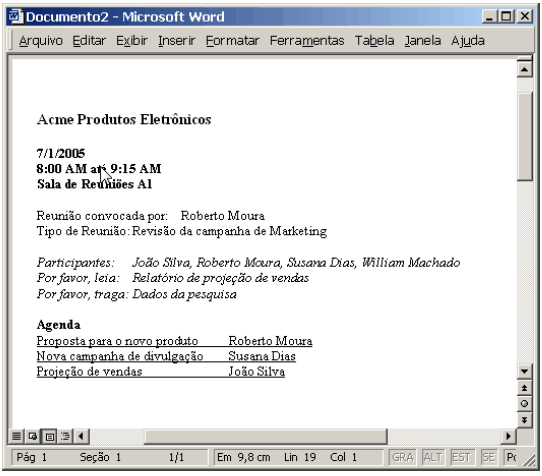Click William Machado in participants list
The height and width of the screenshot is (476, 542).
(x=411, y=263)
